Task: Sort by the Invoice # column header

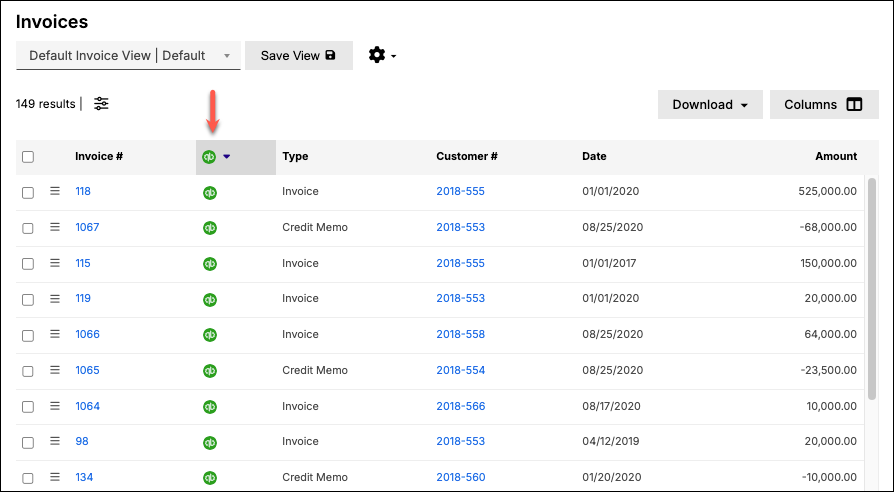Action: (x=99, y=156)
